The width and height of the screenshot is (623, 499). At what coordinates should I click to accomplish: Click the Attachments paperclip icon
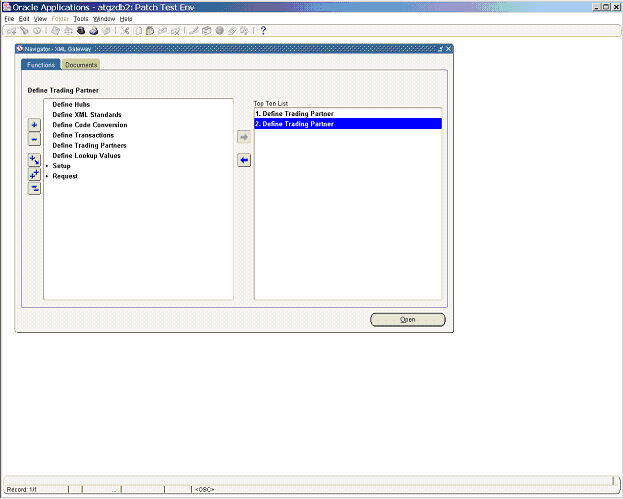point(232,31)
